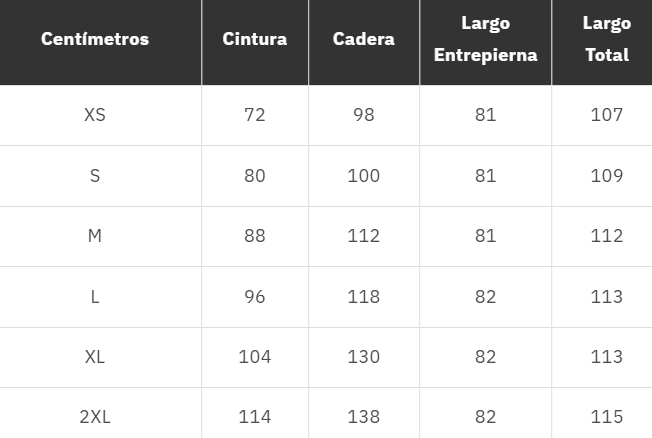Select the Cadera column header
The height and width of the screenshot is (438, 652).
point(364,40)
